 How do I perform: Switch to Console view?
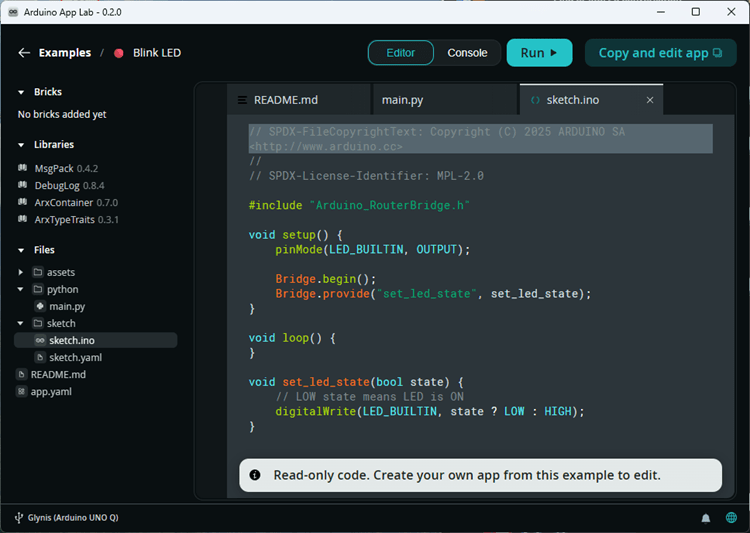(467, 53)
